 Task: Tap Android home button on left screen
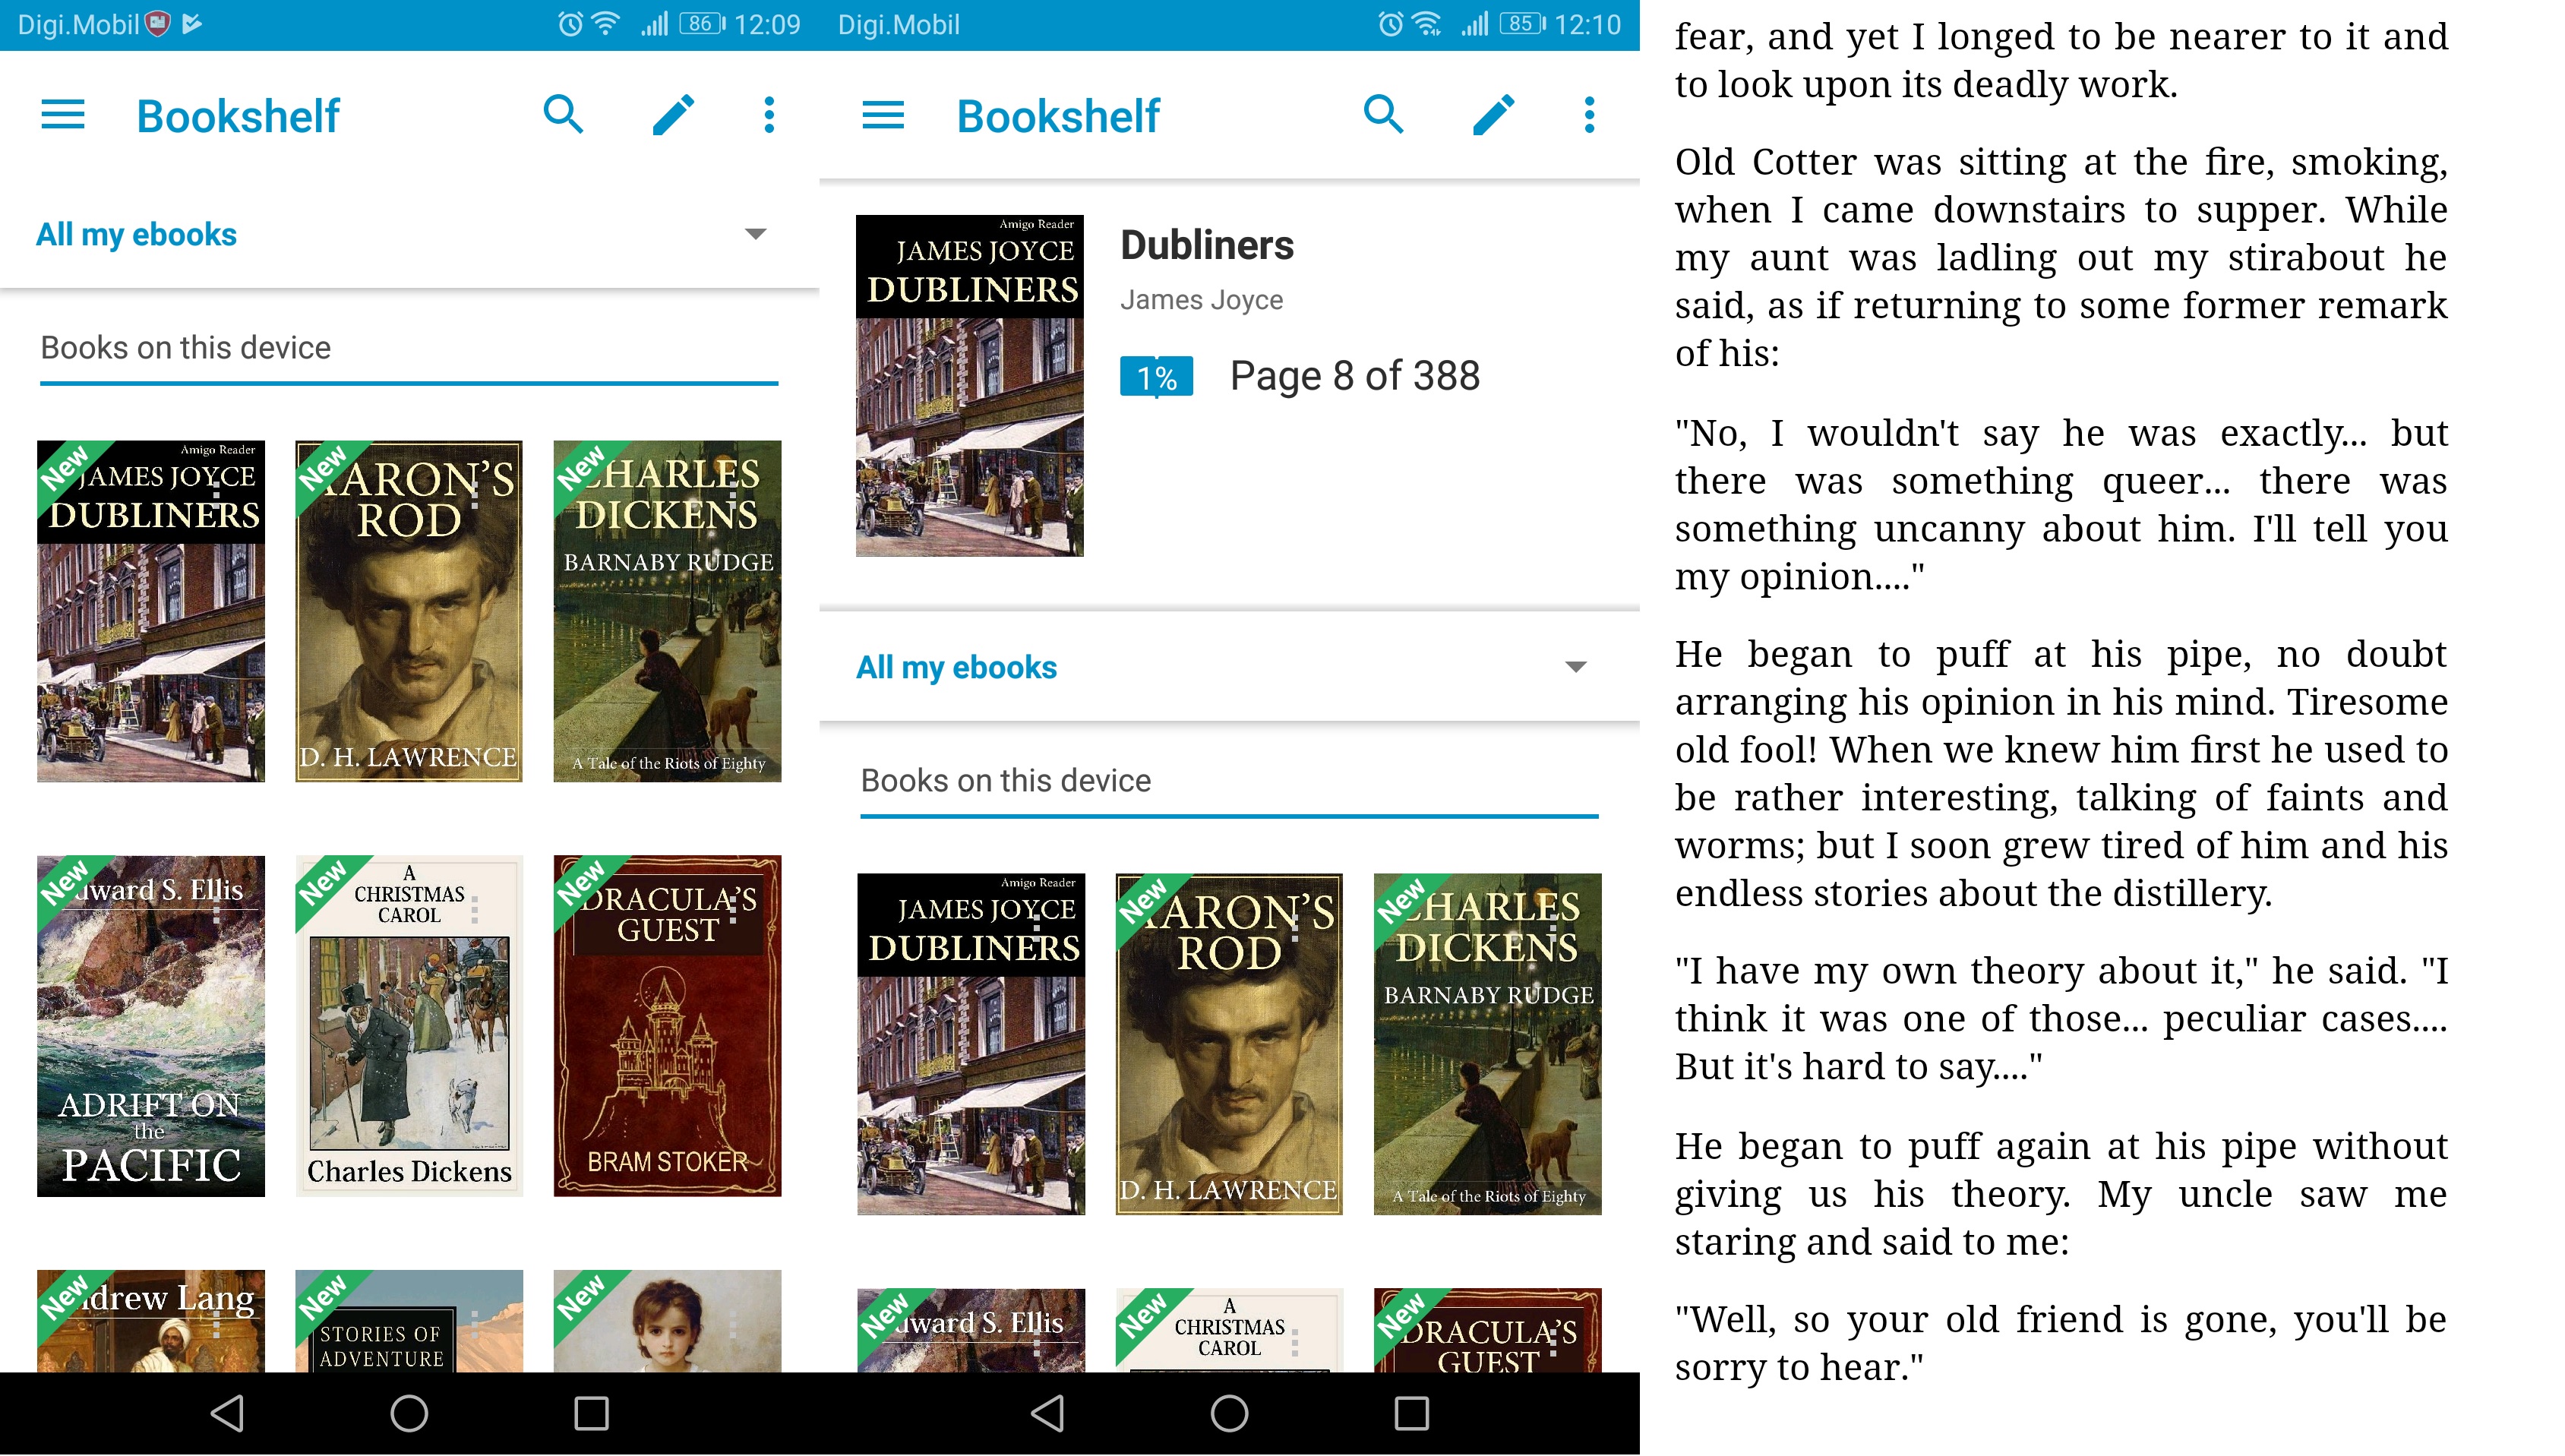(x=409, y=1413)
